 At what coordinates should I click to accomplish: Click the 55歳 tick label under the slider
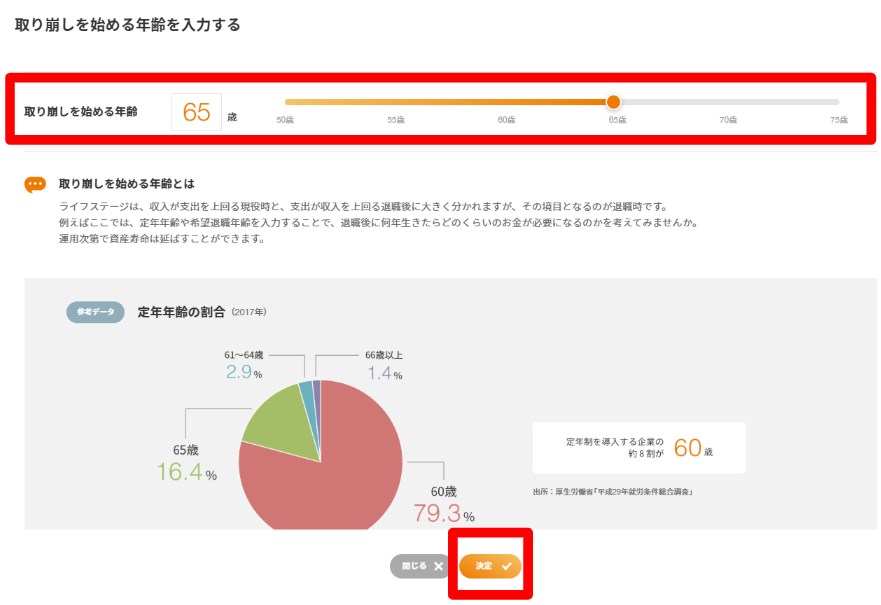point(396,120)
